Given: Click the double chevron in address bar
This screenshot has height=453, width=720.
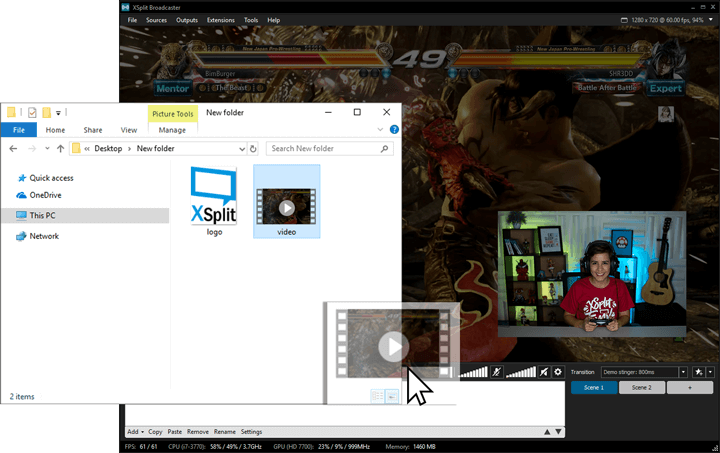Looking at the screenshot, I should (x=87, y=149).
